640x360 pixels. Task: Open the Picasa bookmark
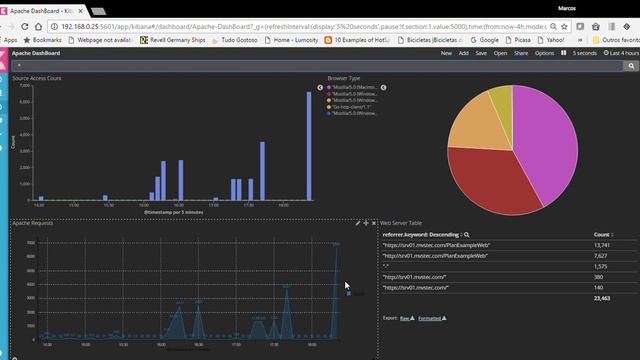point(518,40)
